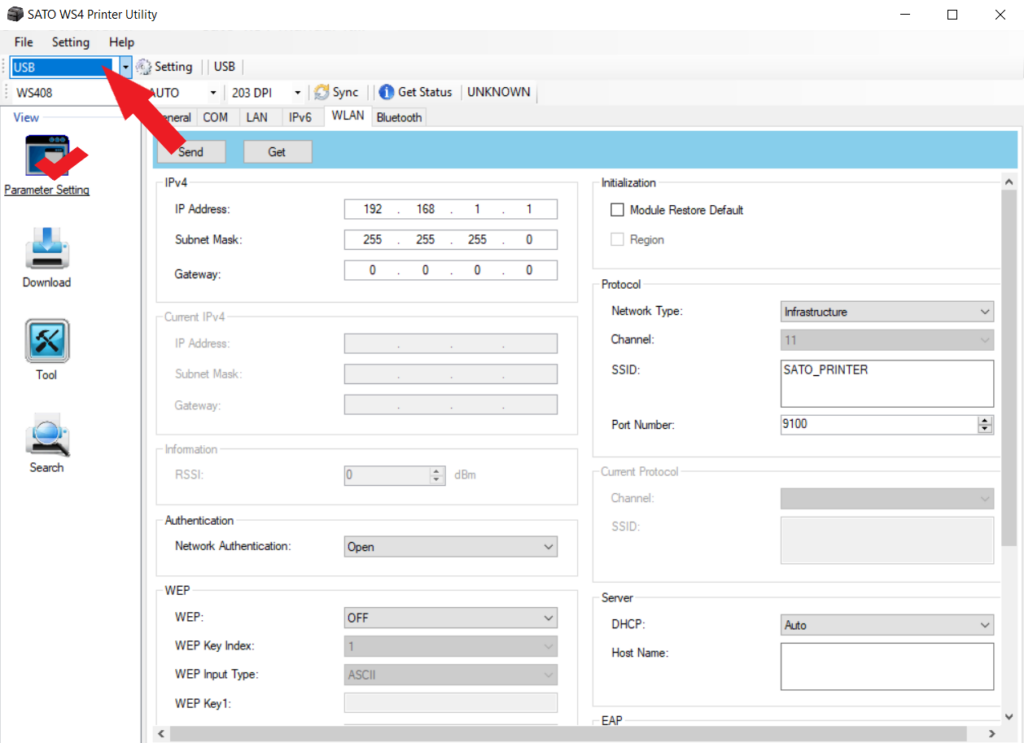Click the USB toolbar button

[x=225, y=67]
